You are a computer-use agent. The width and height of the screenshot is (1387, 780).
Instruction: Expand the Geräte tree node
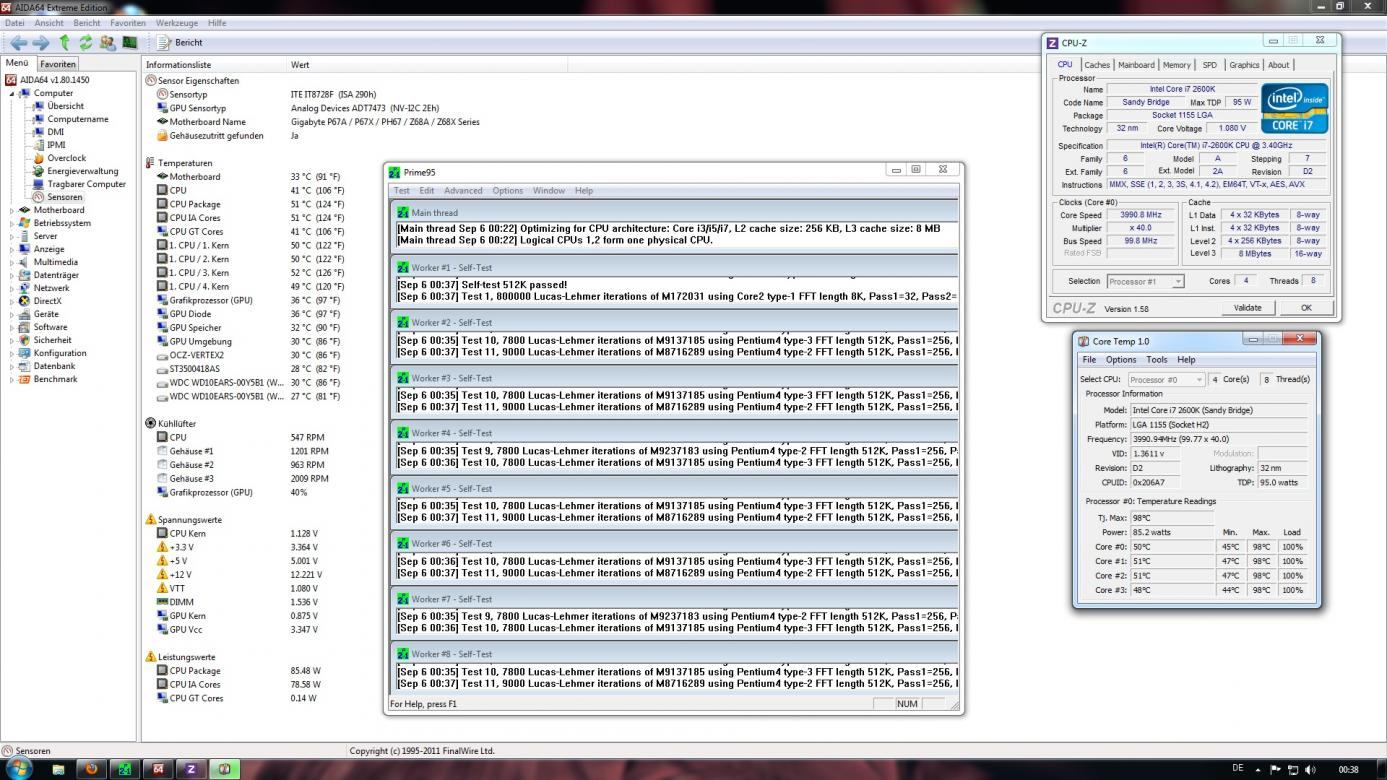coord(12,314)
